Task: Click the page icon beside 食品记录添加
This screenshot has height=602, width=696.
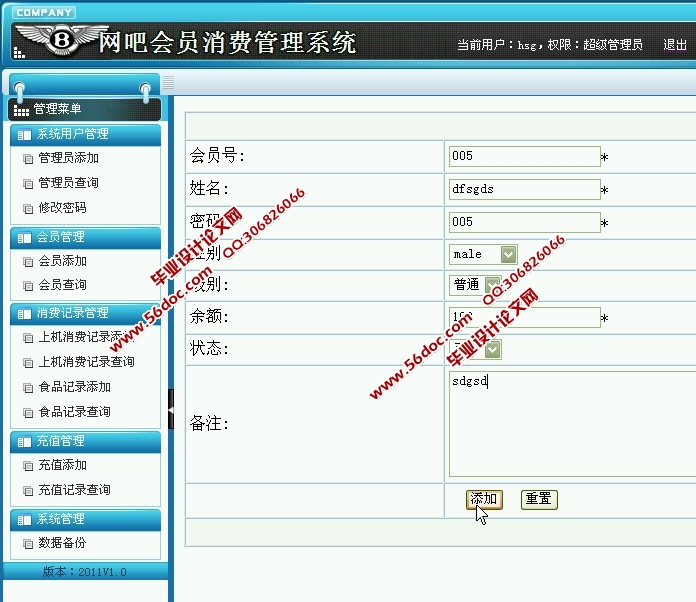Action: (x=28, y=388)
